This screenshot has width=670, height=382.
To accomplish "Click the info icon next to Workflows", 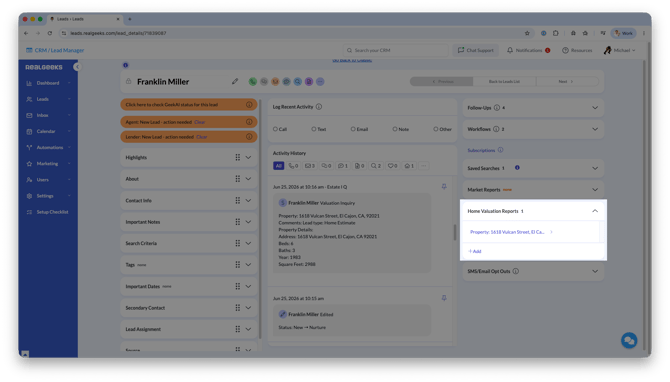I will tap(496, 129).
